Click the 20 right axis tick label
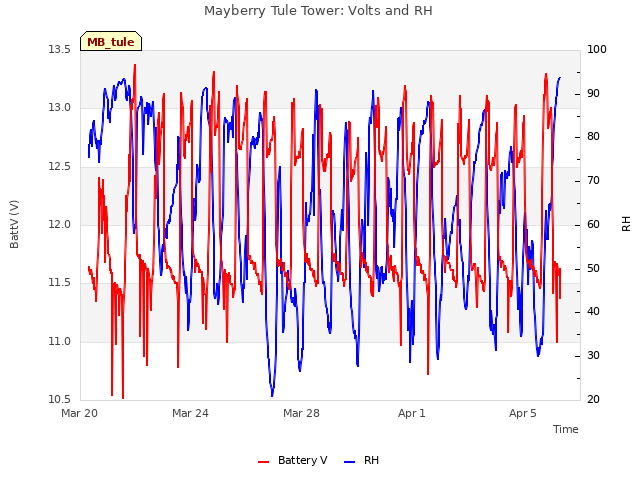Screen dimensions: 640x480 click(x=593, y=400)
